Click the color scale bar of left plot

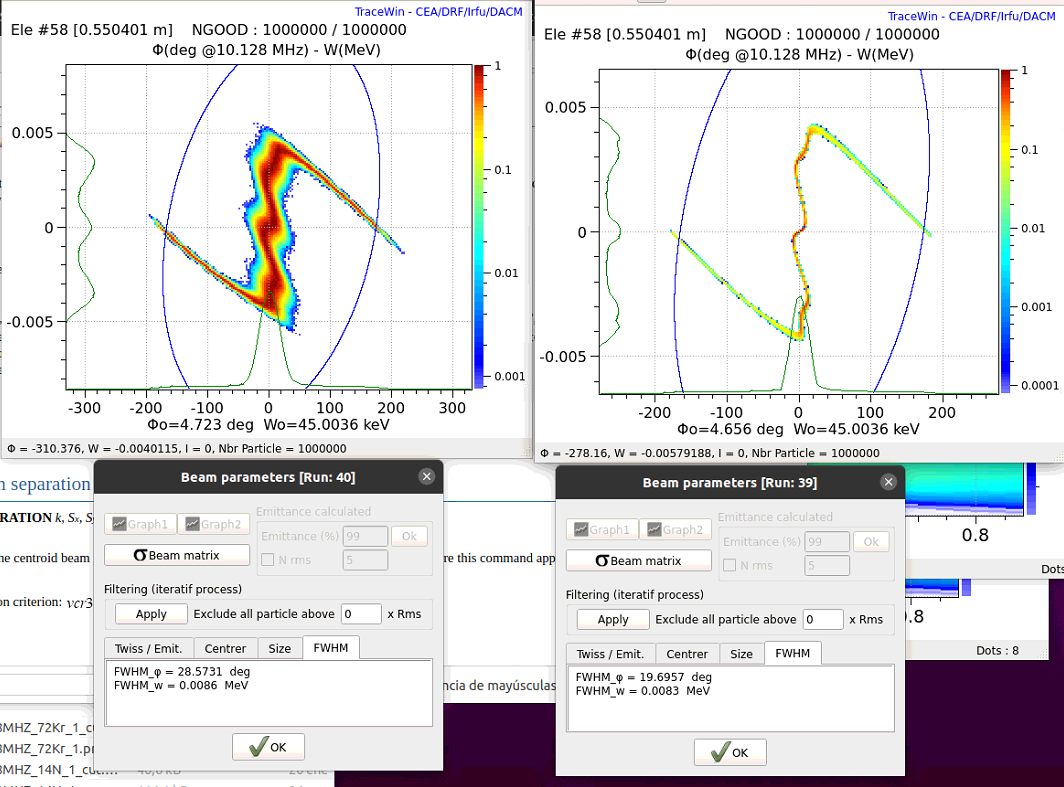[x=479, y=227]
